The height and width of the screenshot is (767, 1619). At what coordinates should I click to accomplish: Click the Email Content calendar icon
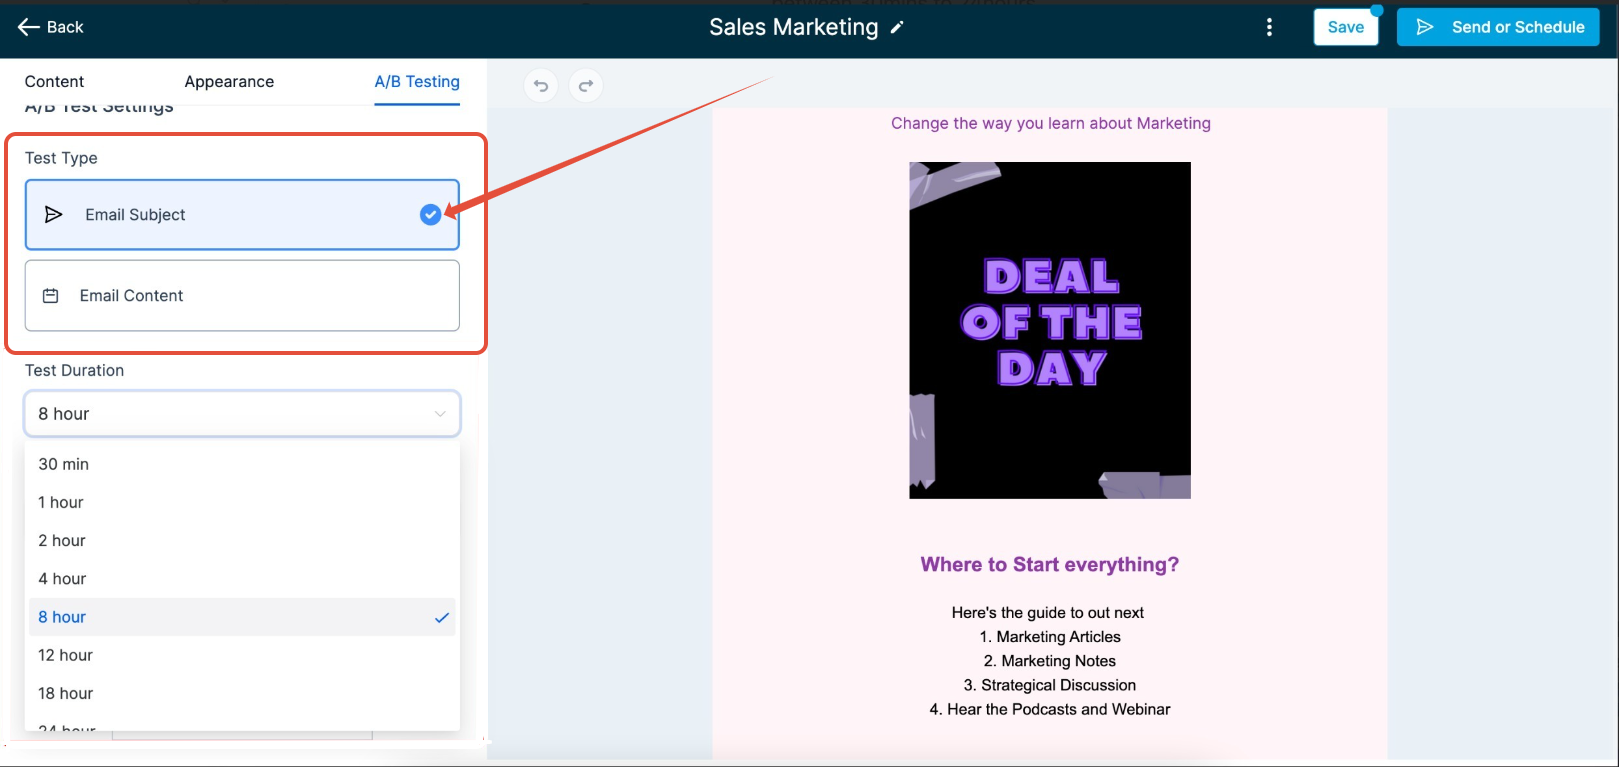(51, 296)
